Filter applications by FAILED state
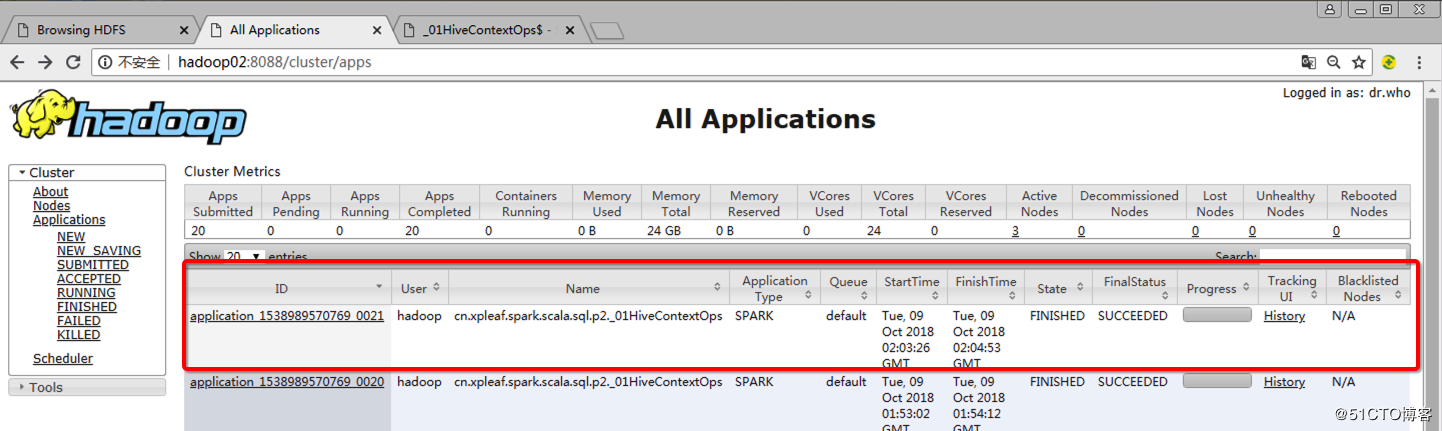1442x431 pixels. click(79, 321)
